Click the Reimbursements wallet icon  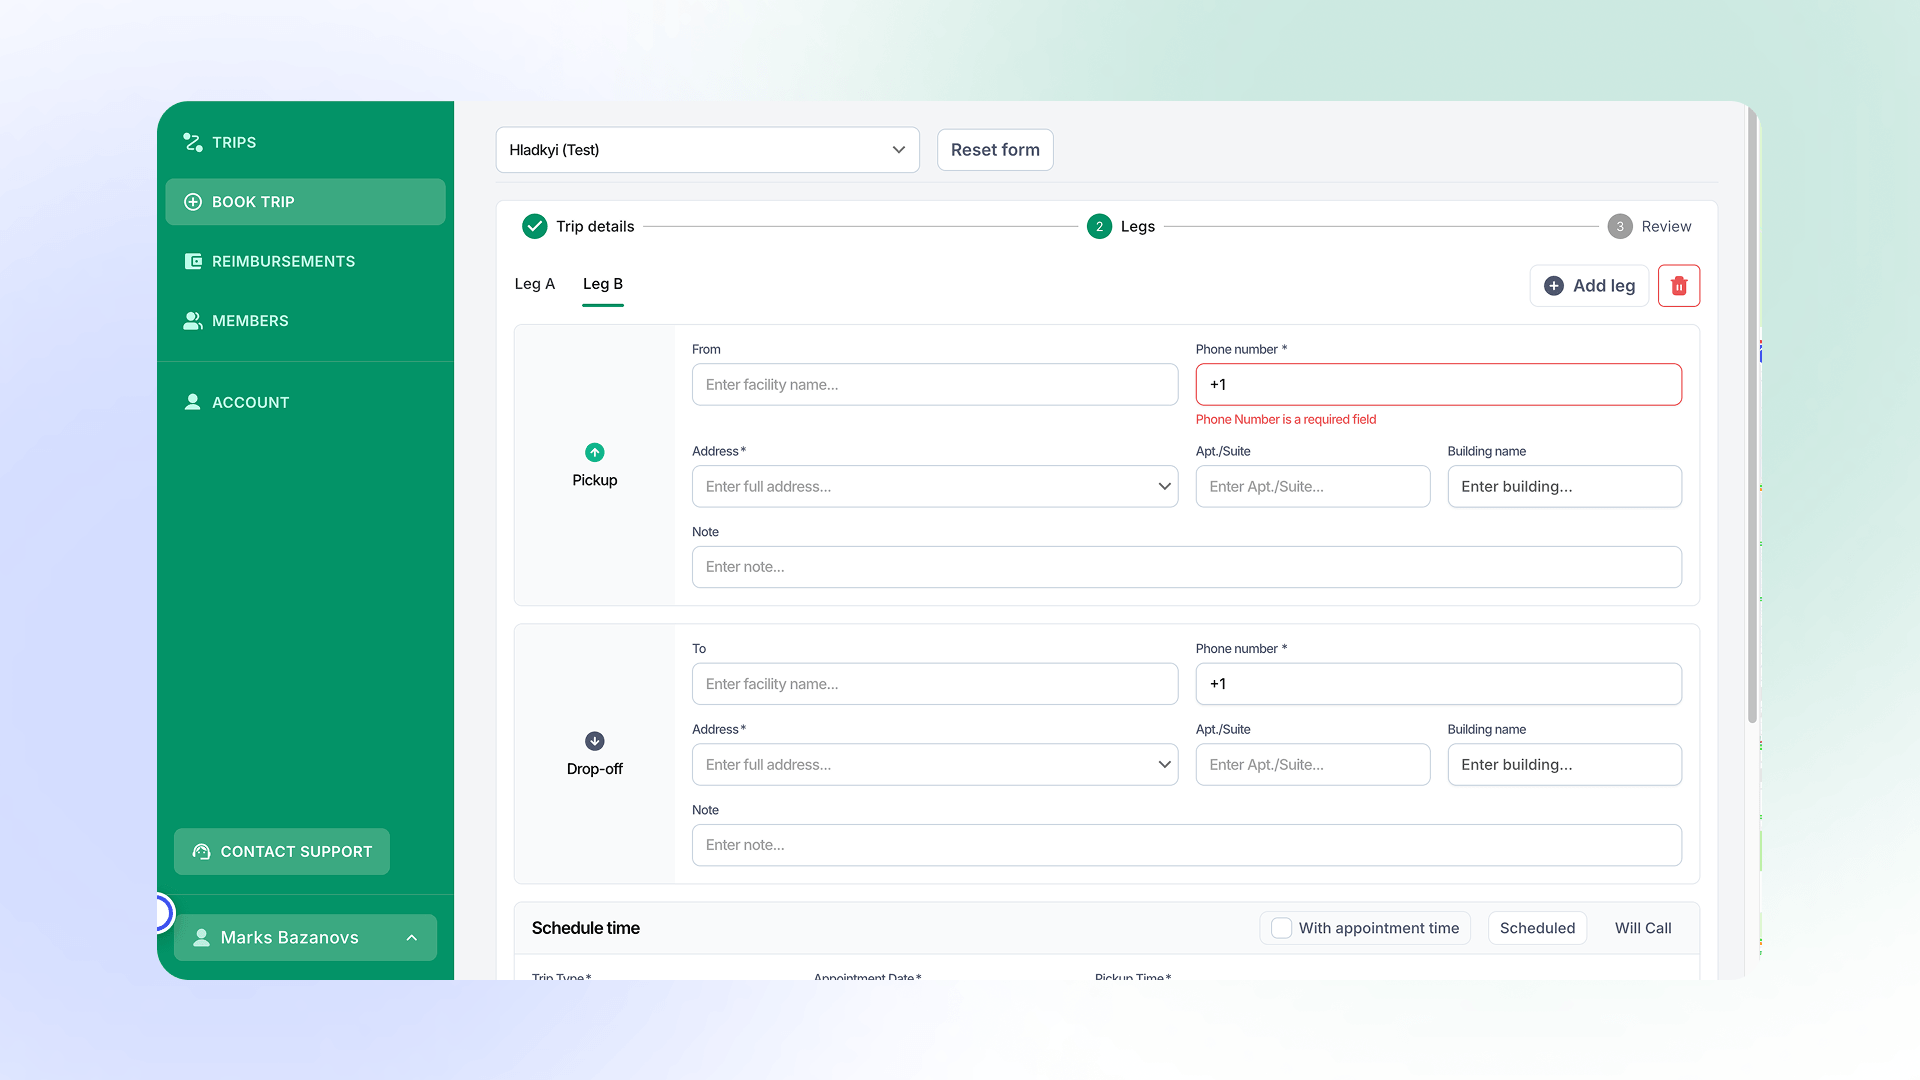click(193, 261)
